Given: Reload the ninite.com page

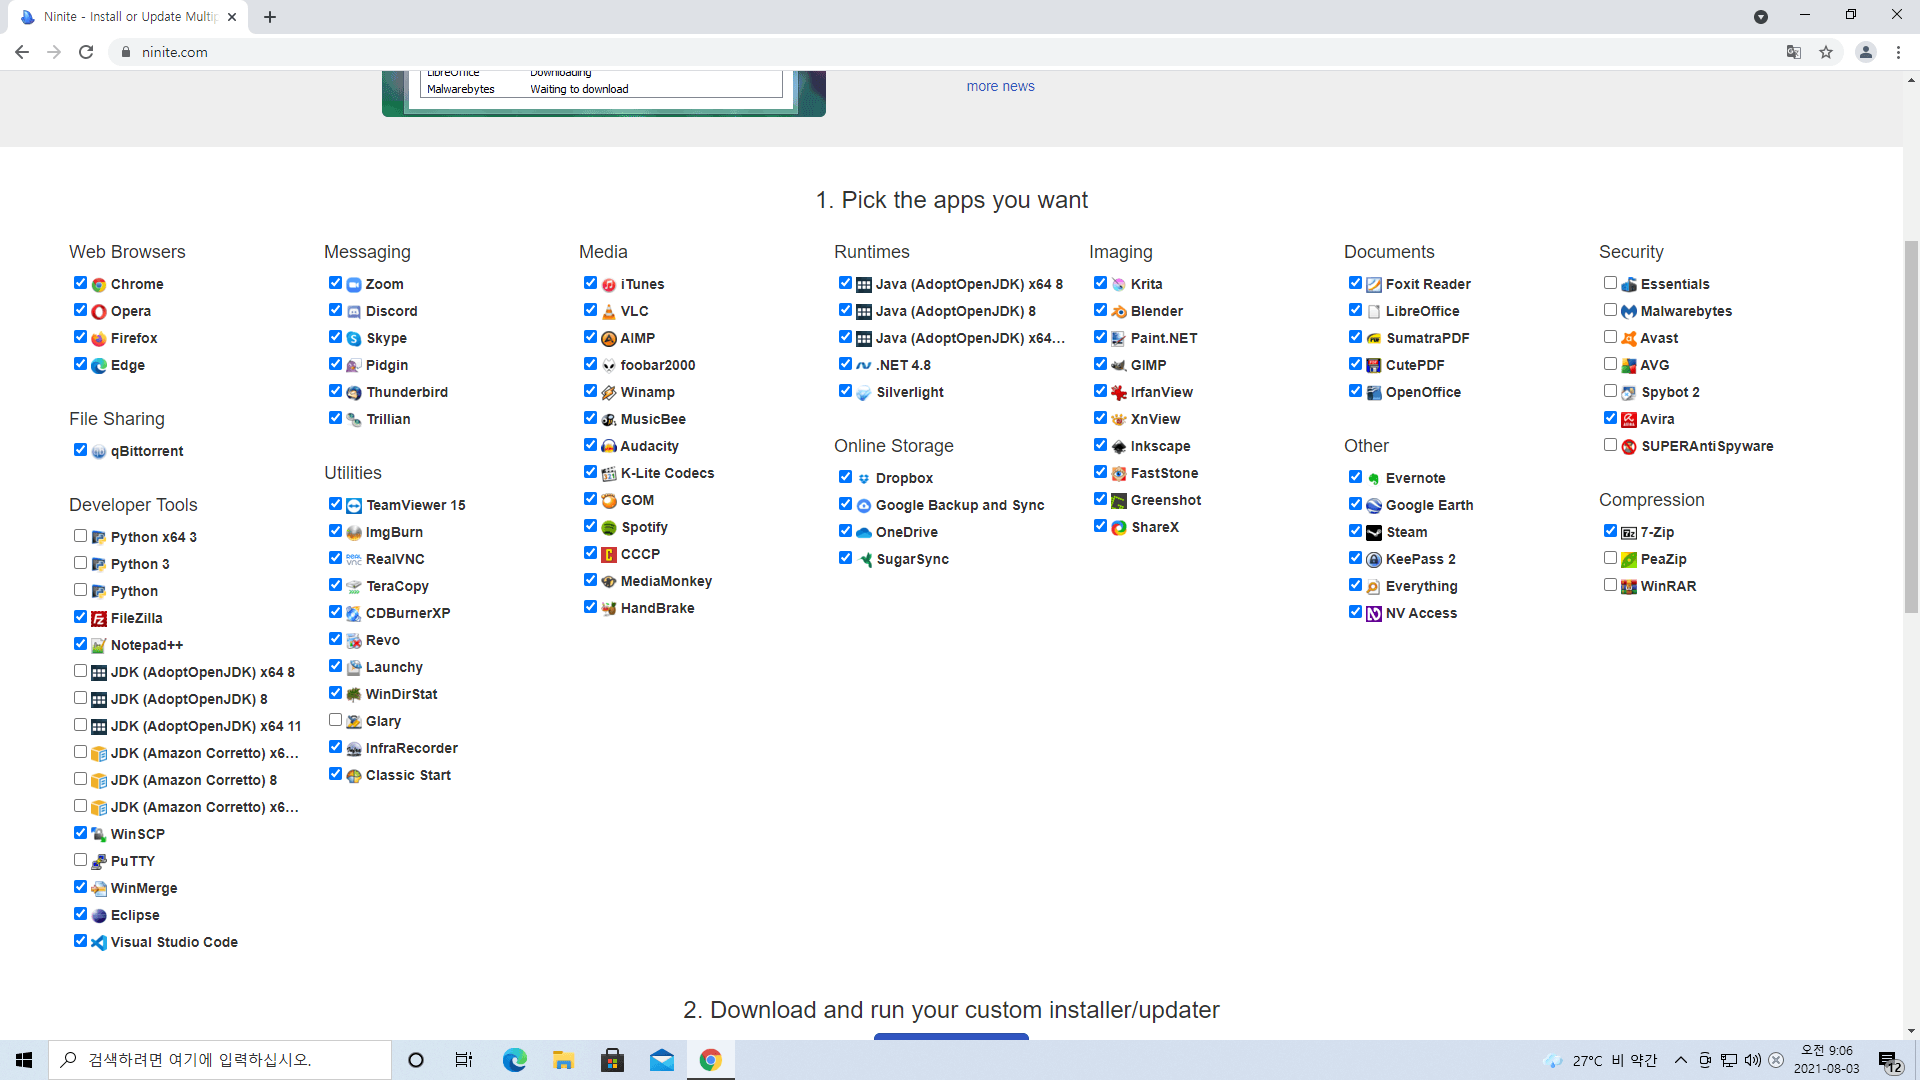Looking at the screenshot, I should pos(86,52).
